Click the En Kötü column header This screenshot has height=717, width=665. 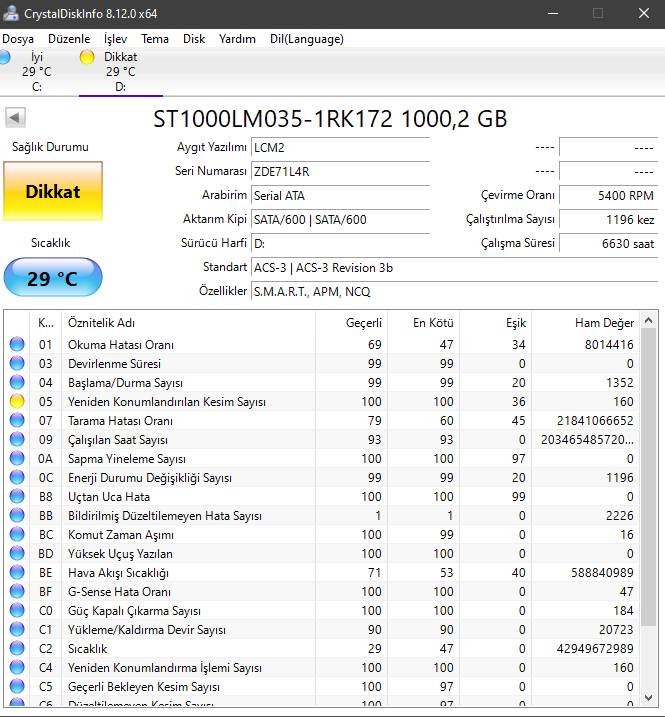[x=424, y=323]
